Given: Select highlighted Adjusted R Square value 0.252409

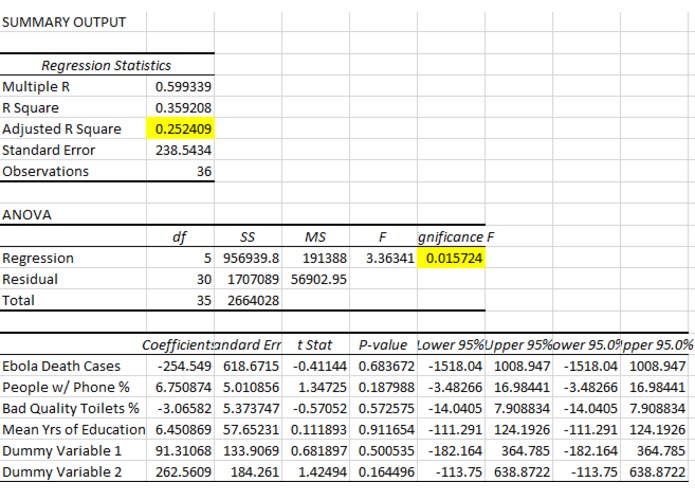Looking at the screenshot, I should click(x=180, y=129).
